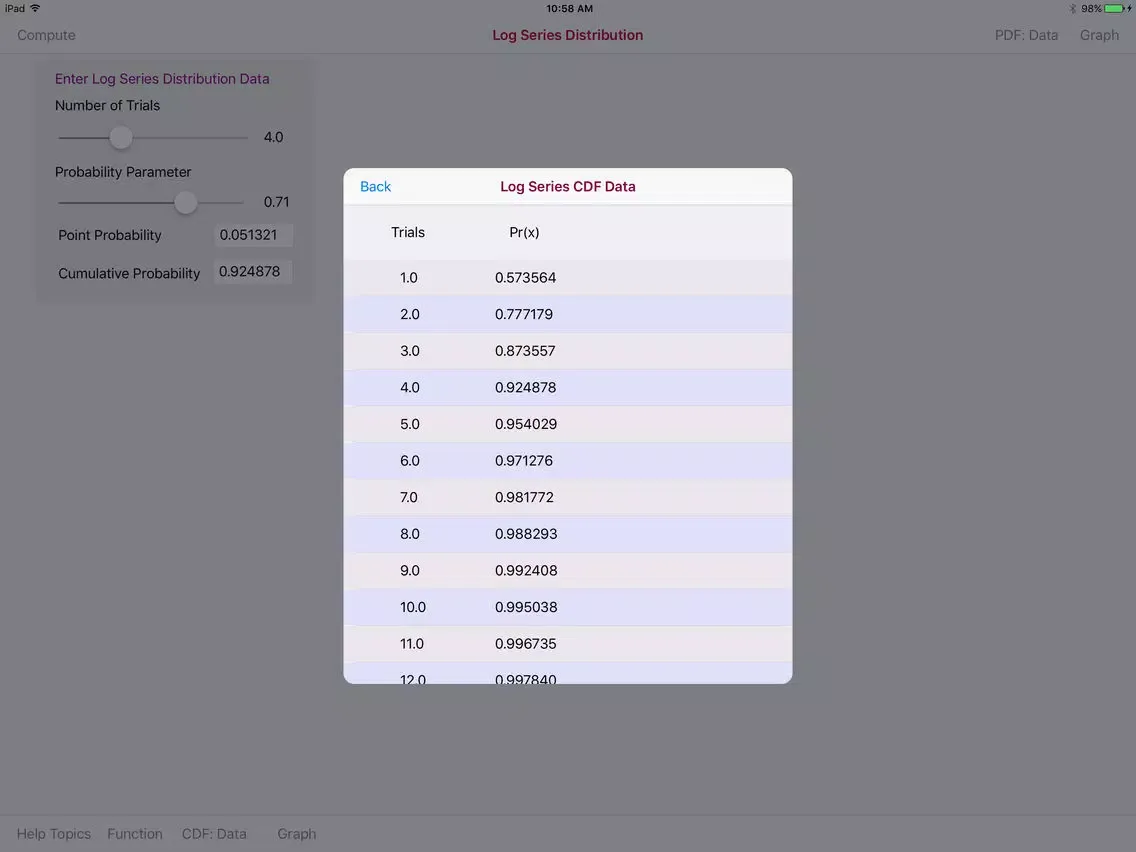This screenshot has height=852, width=1136.
Task: Click the Wi-Fi status icon
Action: tap(35, 8)
